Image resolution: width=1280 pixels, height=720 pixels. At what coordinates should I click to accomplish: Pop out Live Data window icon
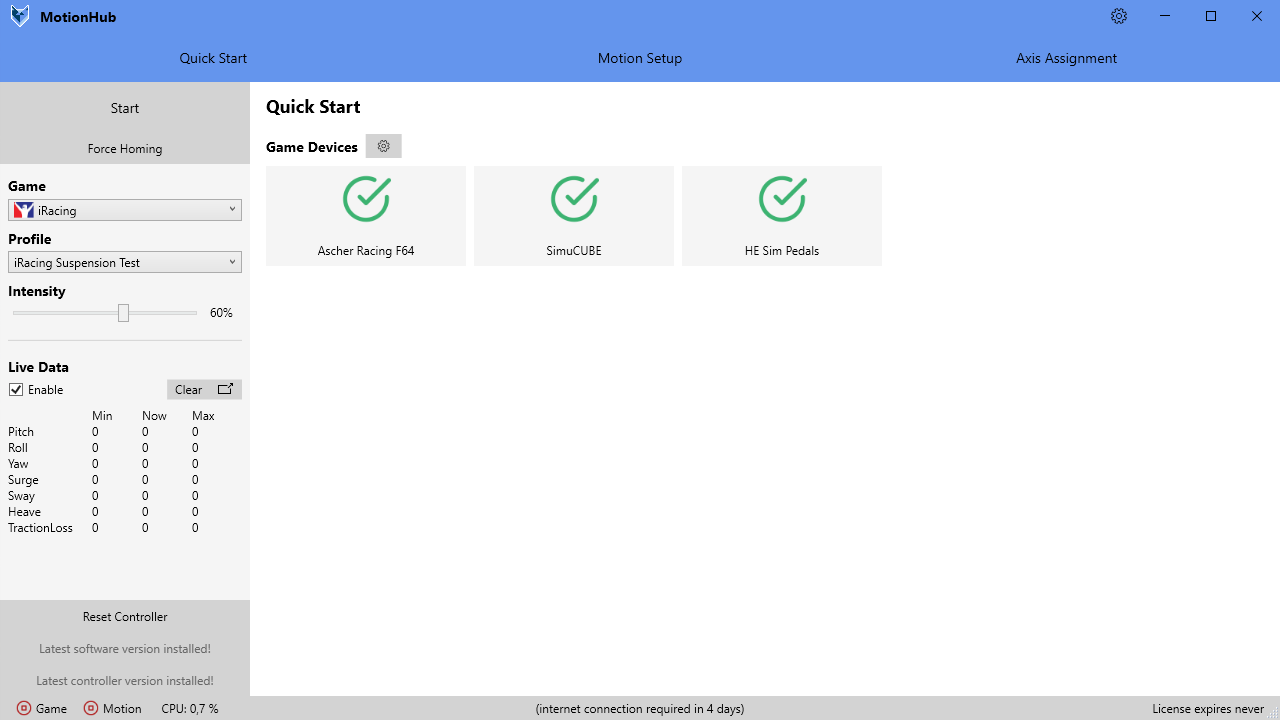click(225, 389)
